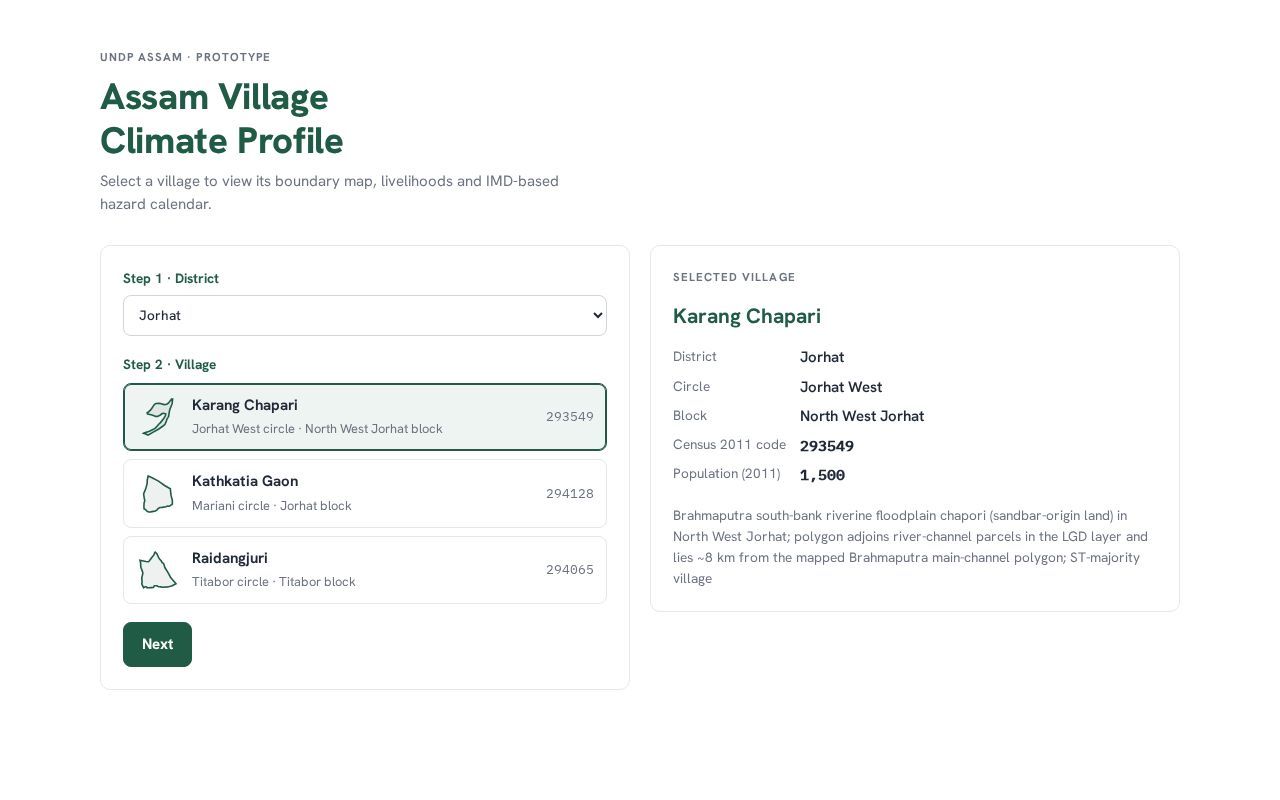The height and width of the screenshot is (800, 1280).
Task: Click the Jorhat West circle · North West Jorhat block subtitle
Action: pos(317,429)
